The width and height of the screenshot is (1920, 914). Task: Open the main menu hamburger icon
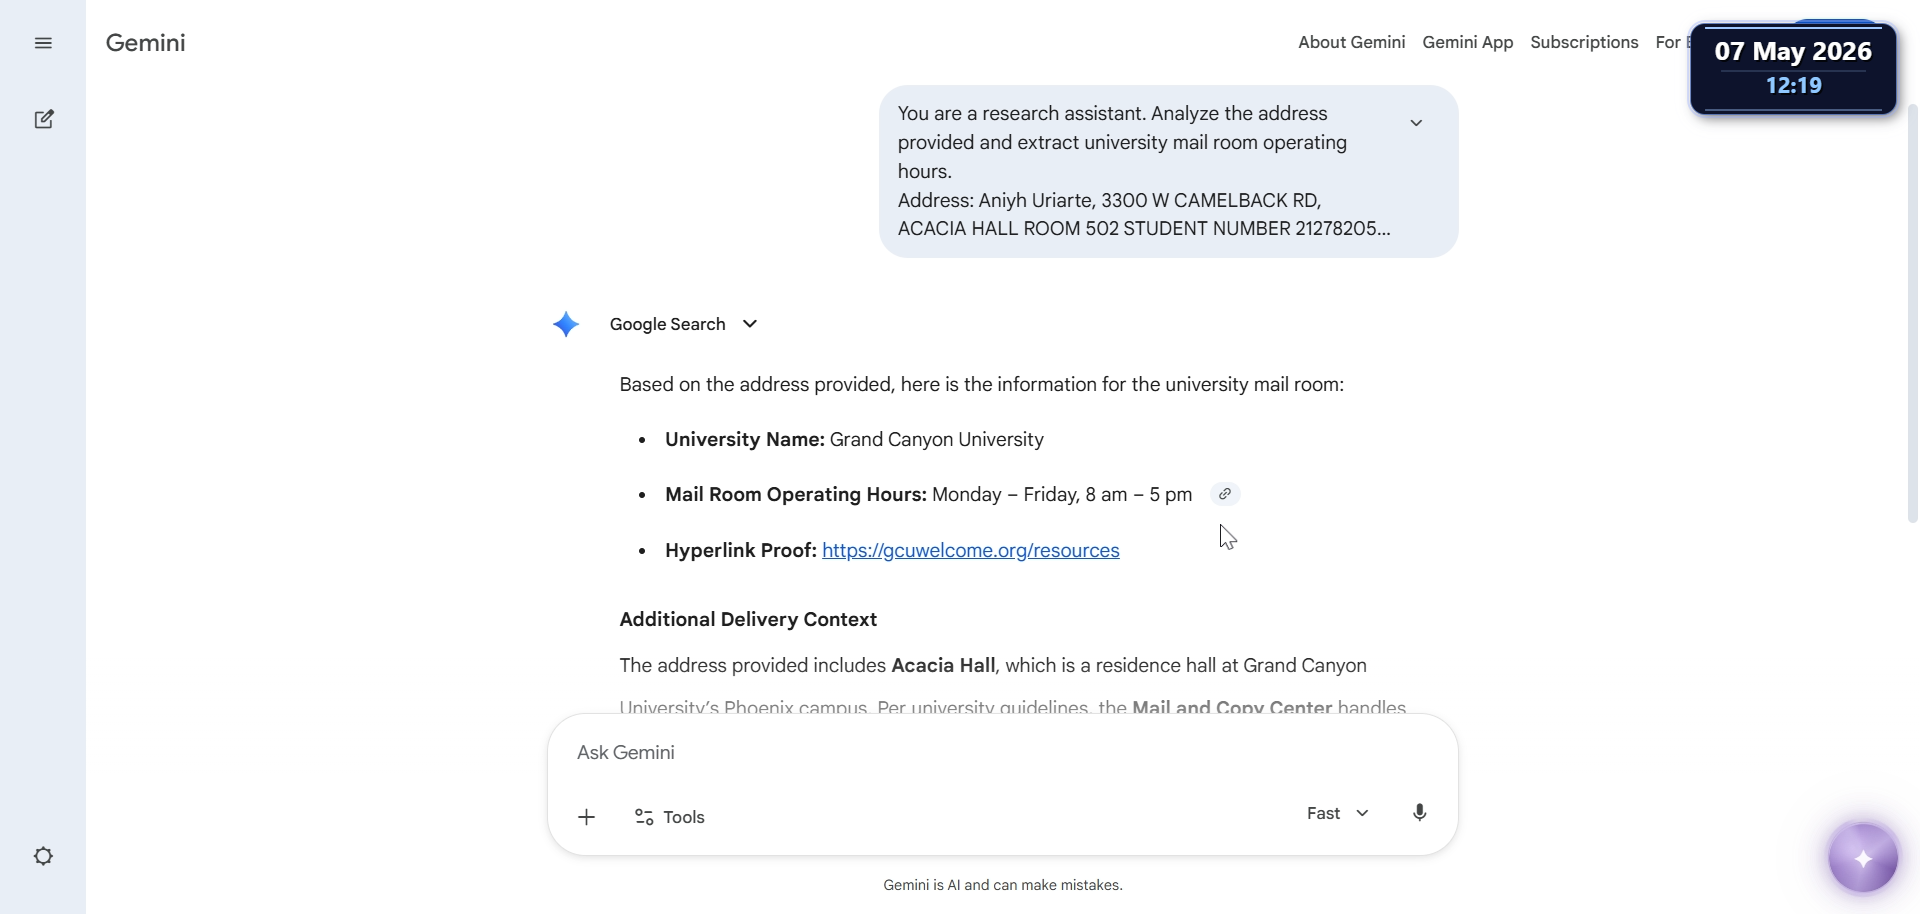click(43, 43)
